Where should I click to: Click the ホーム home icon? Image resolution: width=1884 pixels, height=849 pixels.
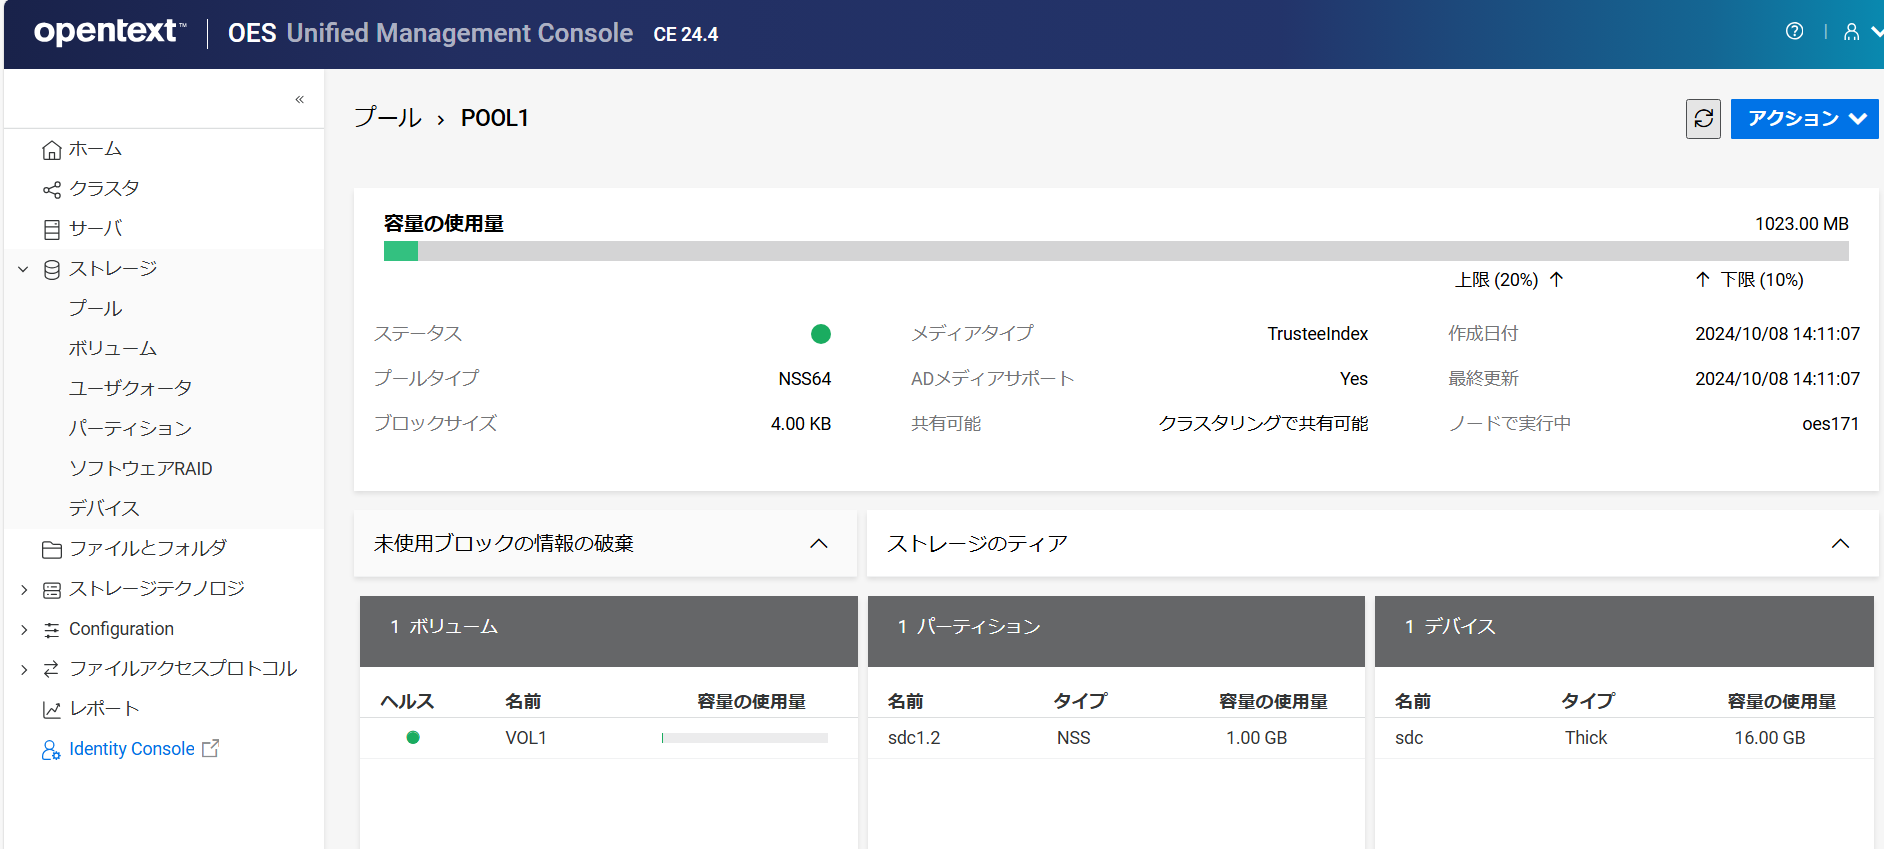point(52,150)
